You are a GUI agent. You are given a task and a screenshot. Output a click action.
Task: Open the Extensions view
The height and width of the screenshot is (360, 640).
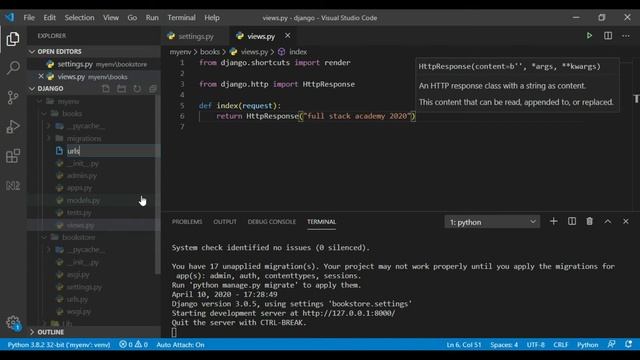pyautogui.click(x=13, y=156)
